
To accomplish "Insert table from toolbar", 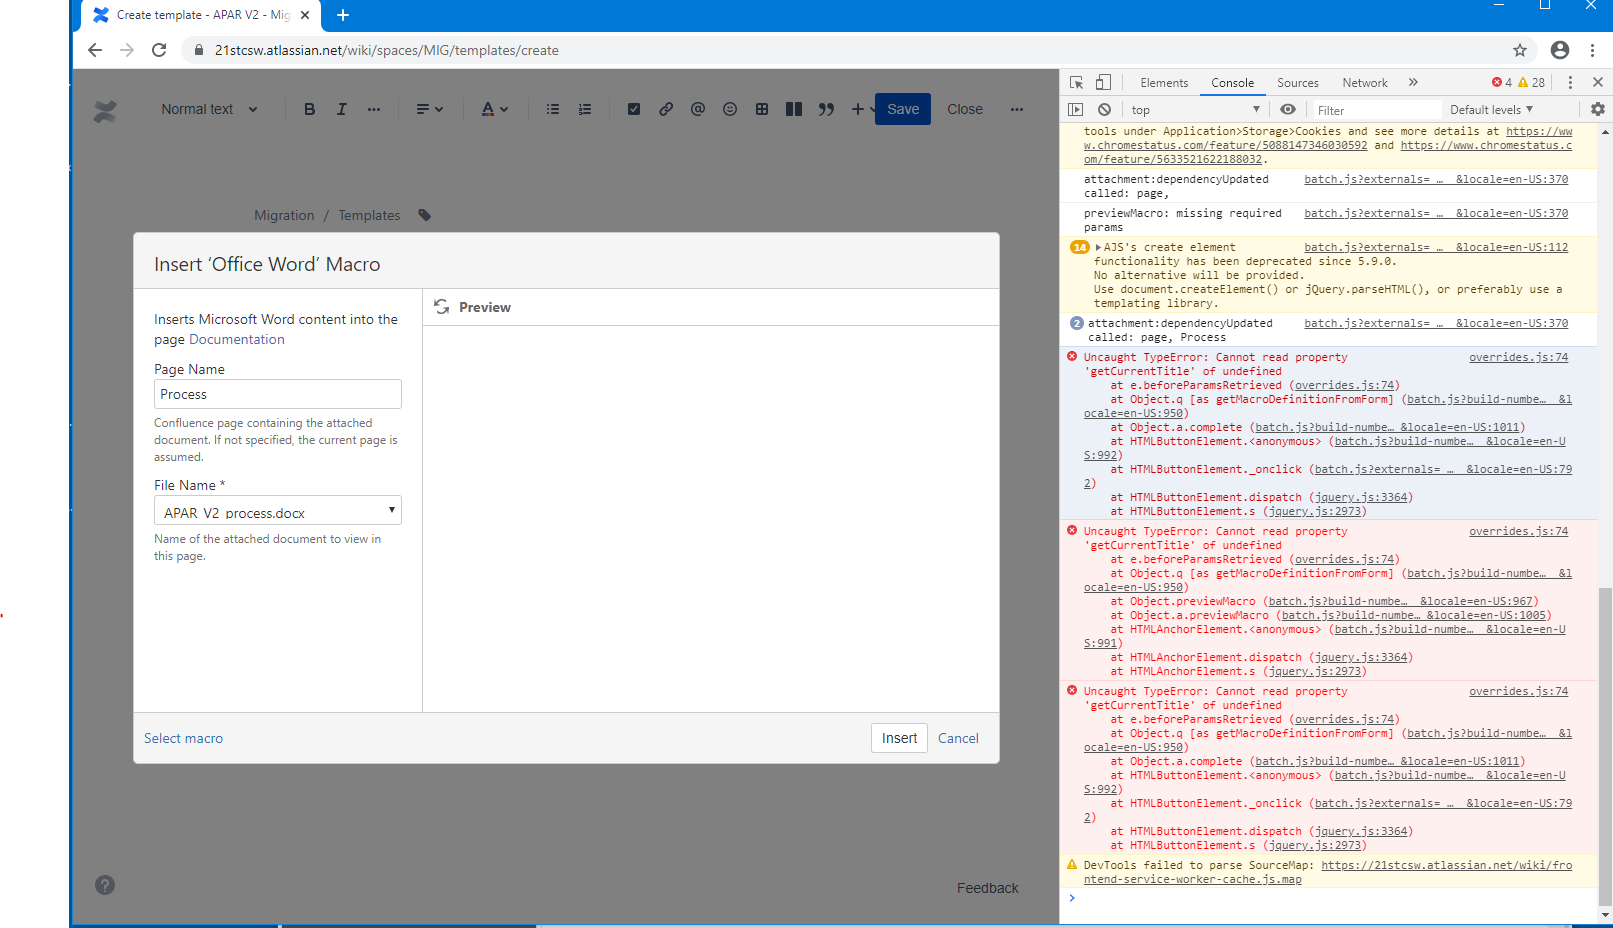I will coord(762,109).
